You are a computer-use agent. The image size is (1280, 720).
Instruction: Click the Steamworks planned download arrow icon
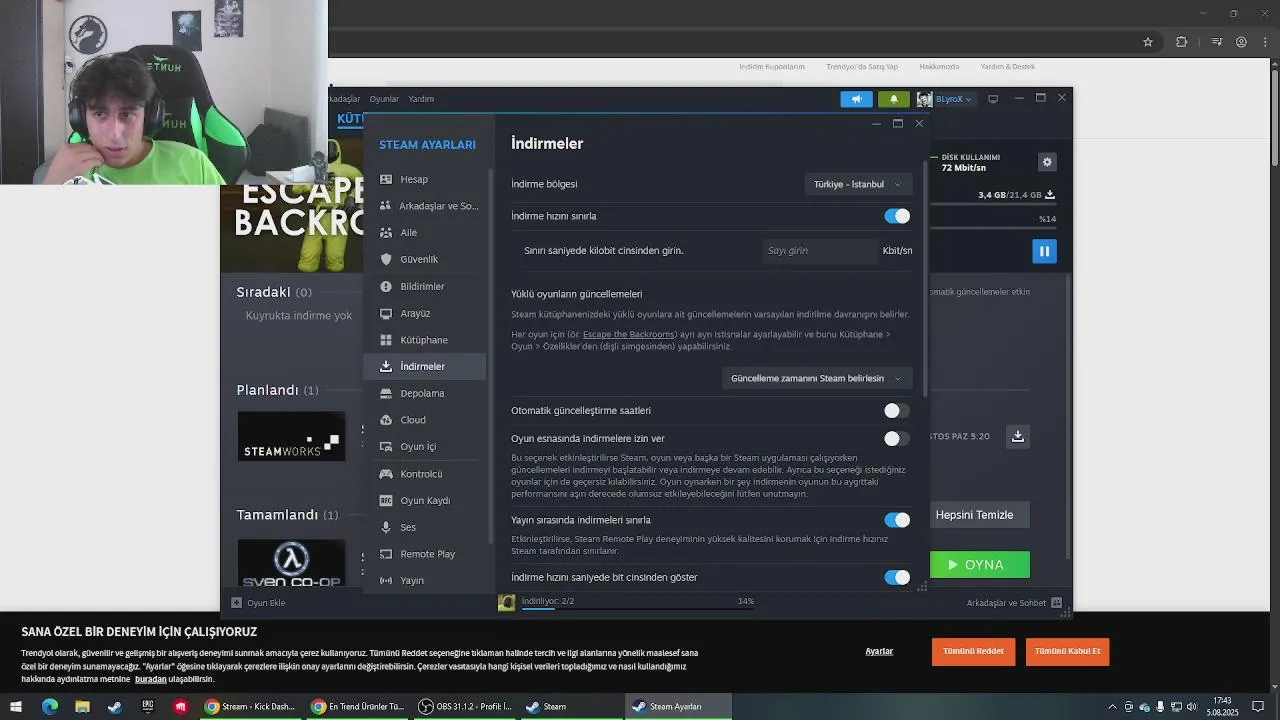[x=1018, y=436]
